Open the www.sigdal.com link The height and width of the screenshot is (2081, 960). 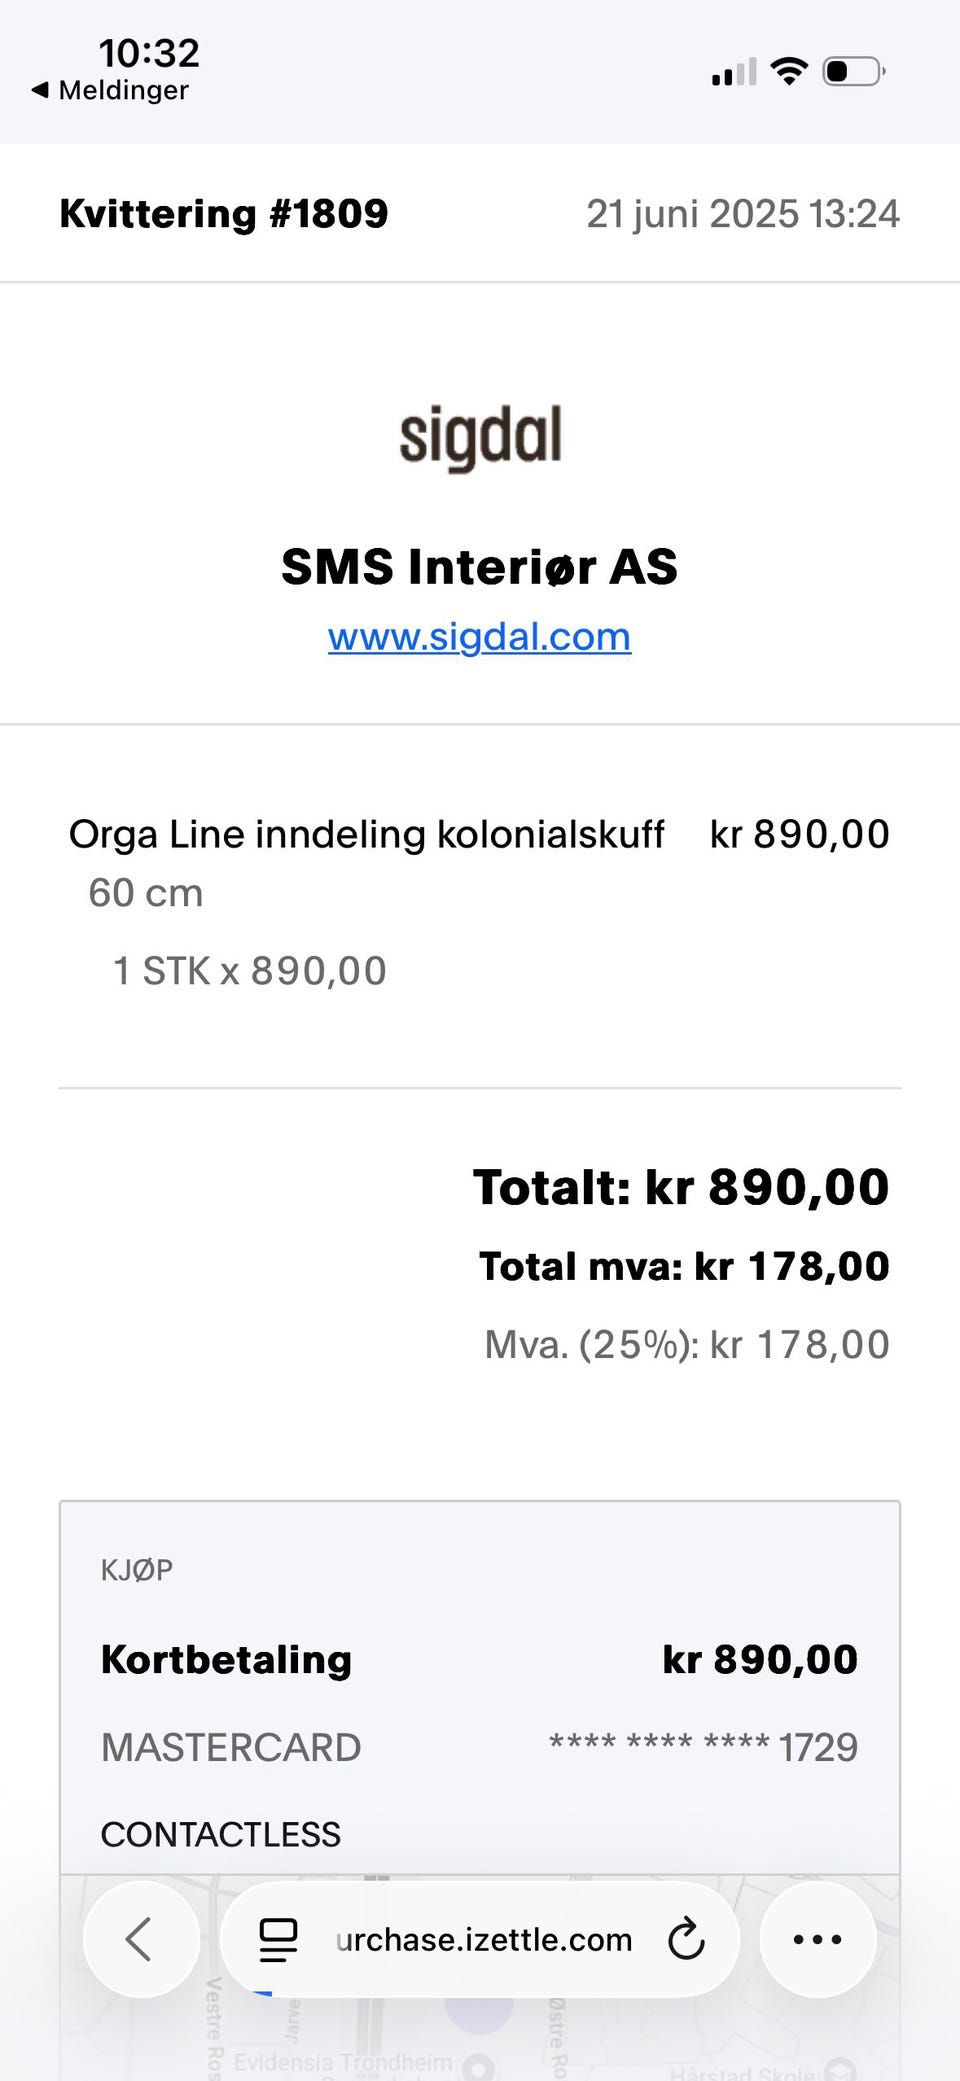tap(479, 637)
